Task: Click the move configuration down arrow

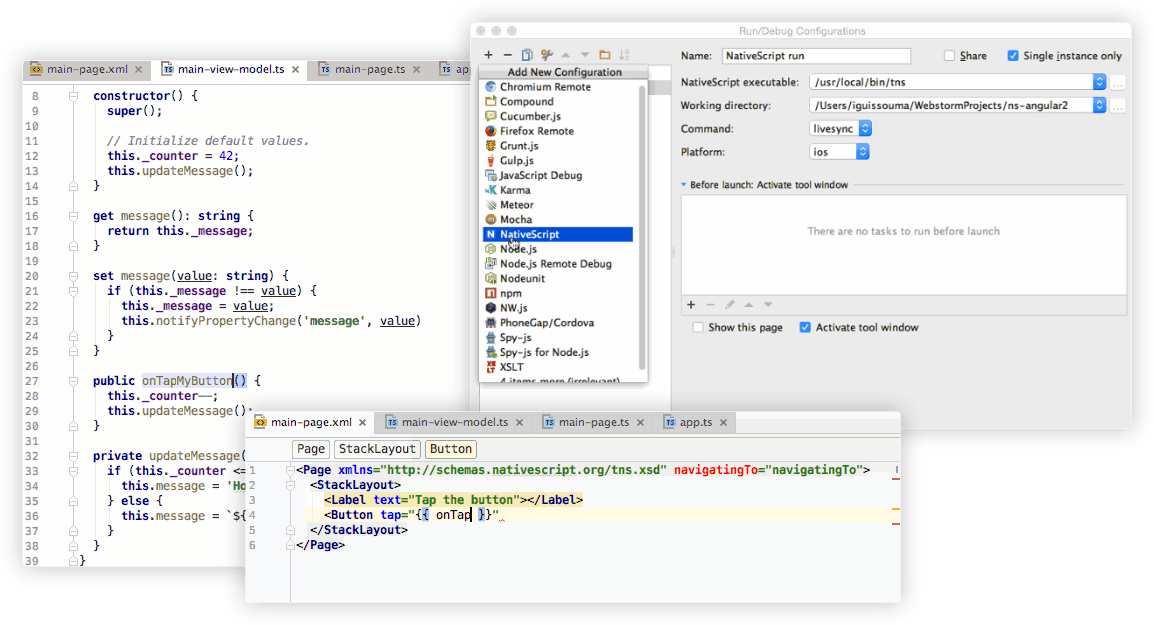Action: point(584,54)
